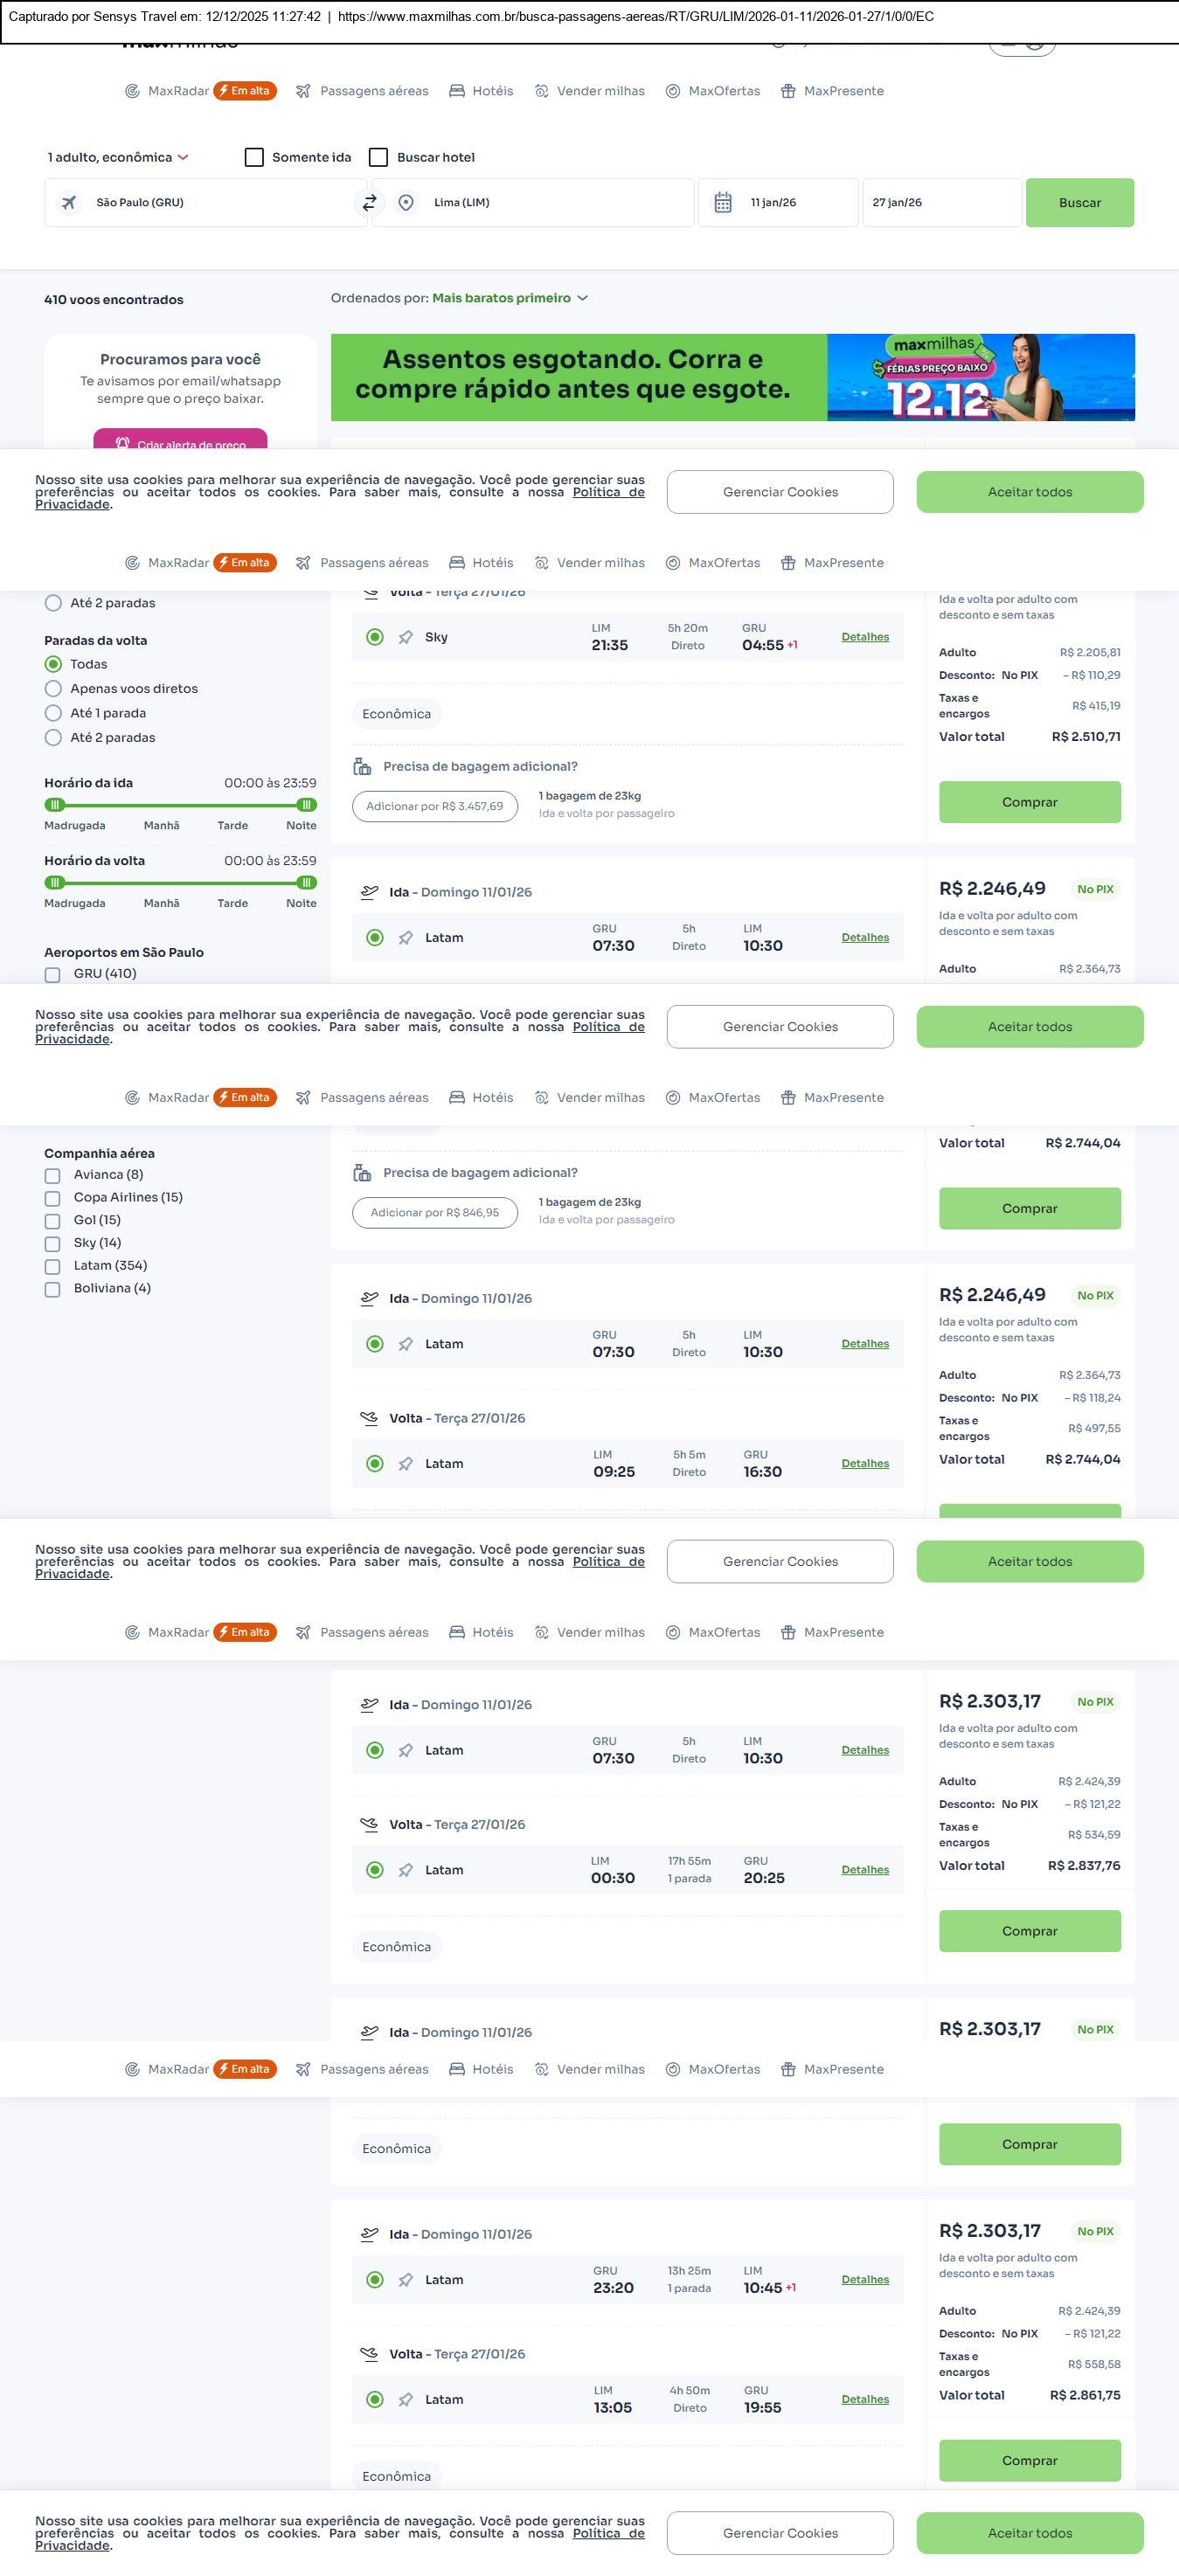Viewport: 1179px width, 2576px height.
Task: Click the location pin icon beside Lima (LIM)
Action: pyautogui.click(x=406, y=203)
